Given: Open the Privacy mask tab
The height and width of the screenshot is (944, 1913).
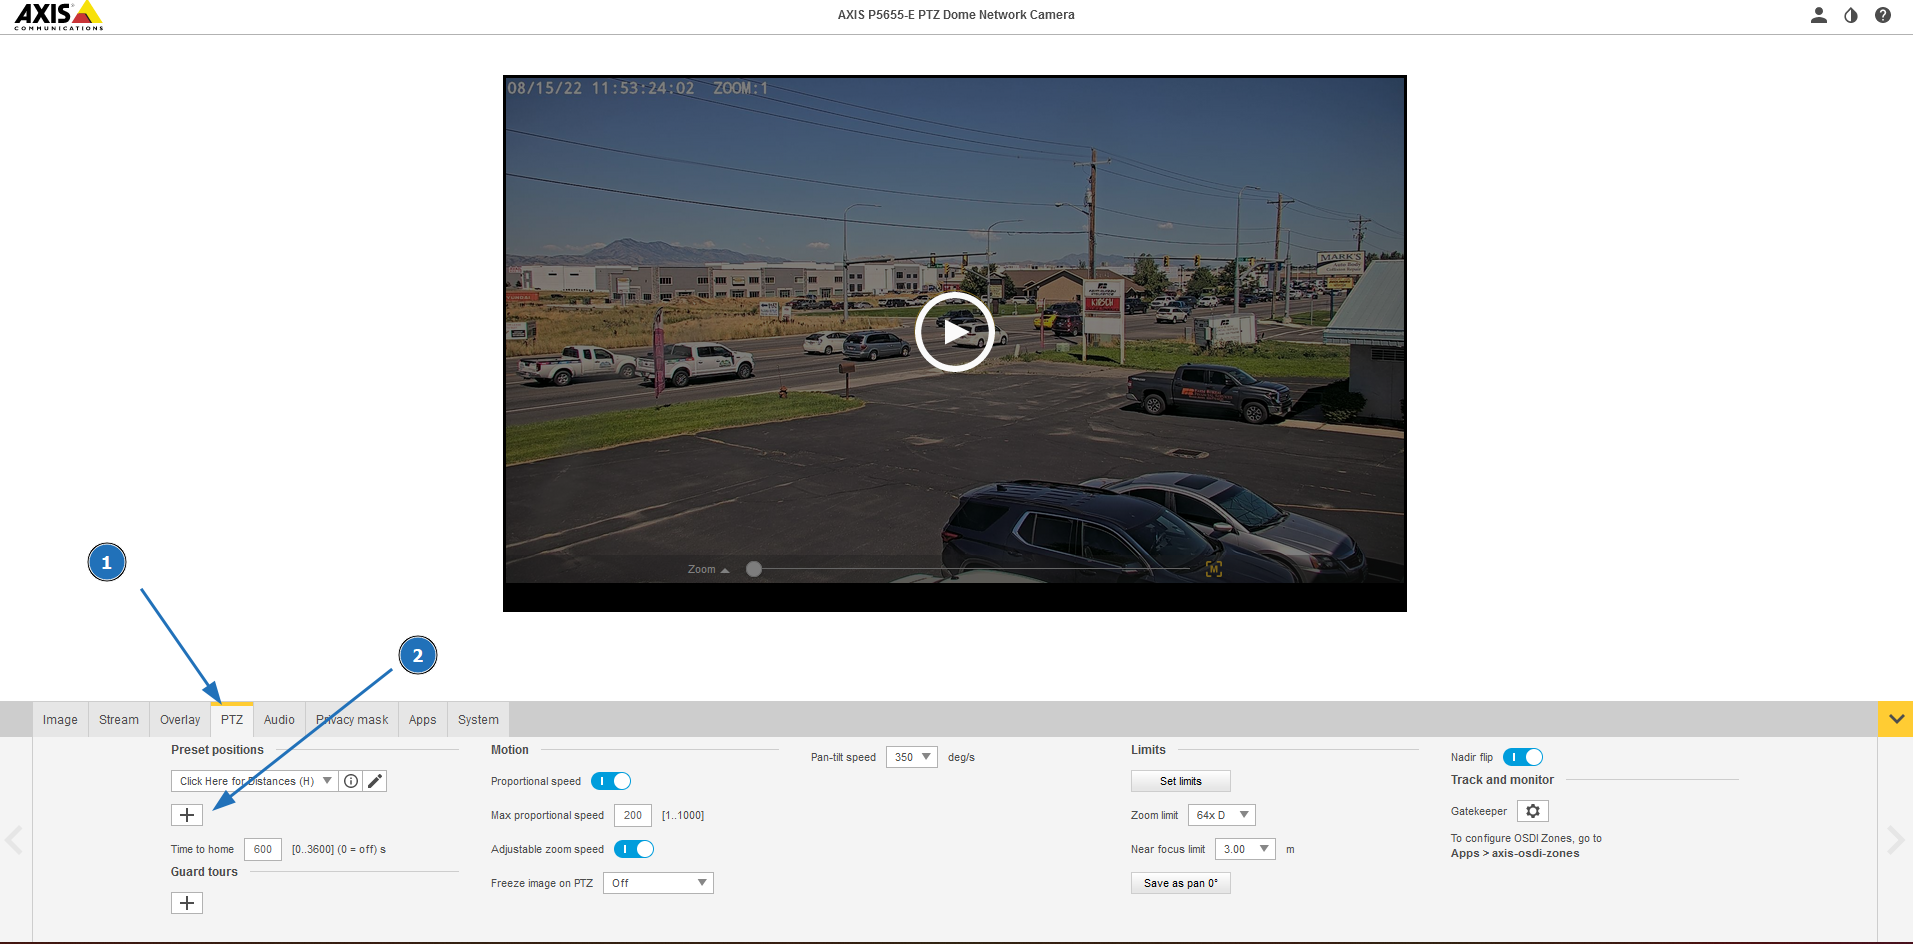Looking at the screenshot, I should [x=352, y=720].
